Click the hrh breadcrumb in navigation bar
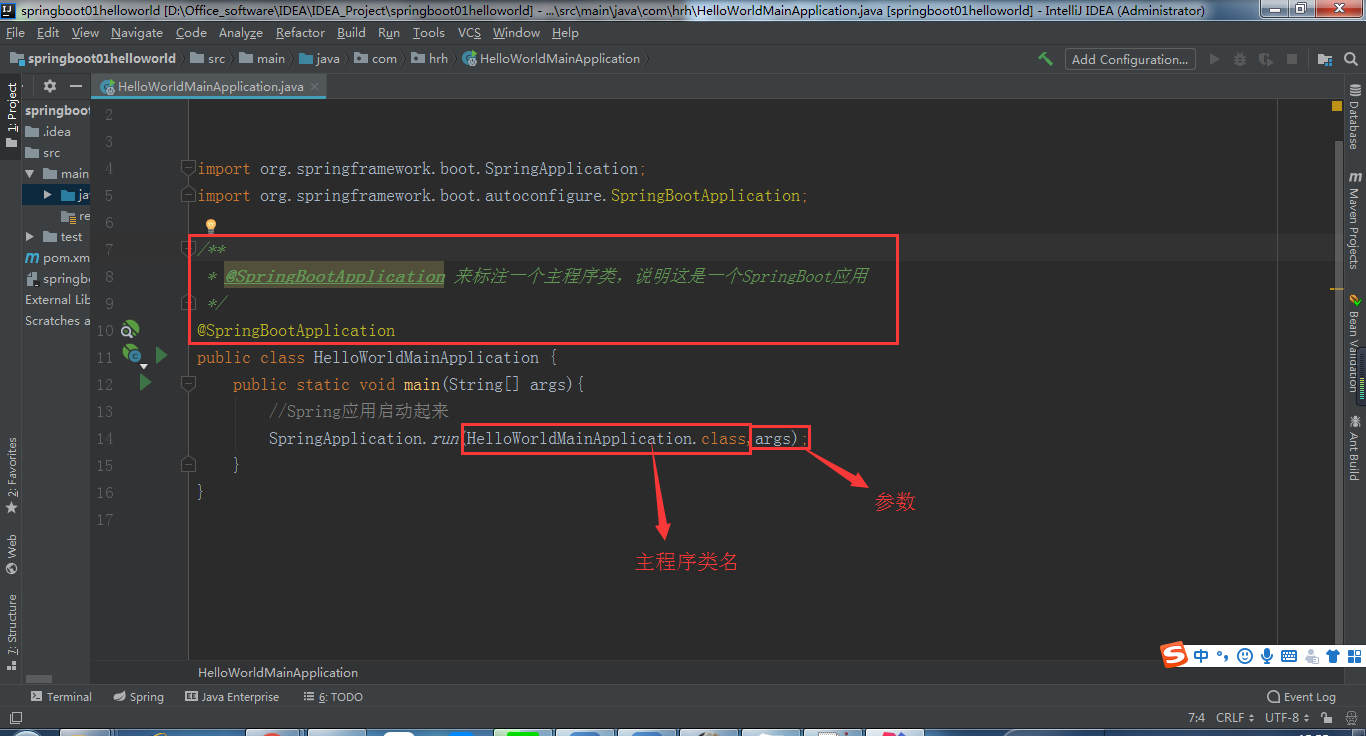 (429, 59)
